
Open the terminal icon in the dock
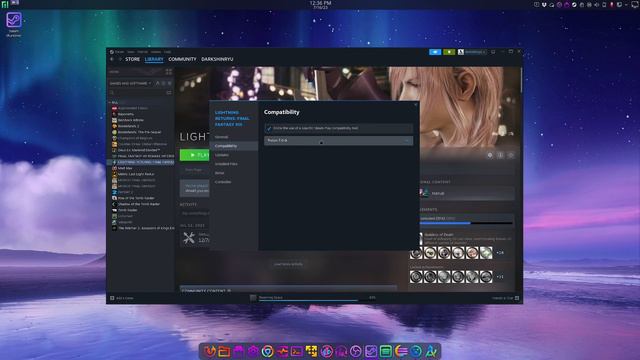point(297,351)
